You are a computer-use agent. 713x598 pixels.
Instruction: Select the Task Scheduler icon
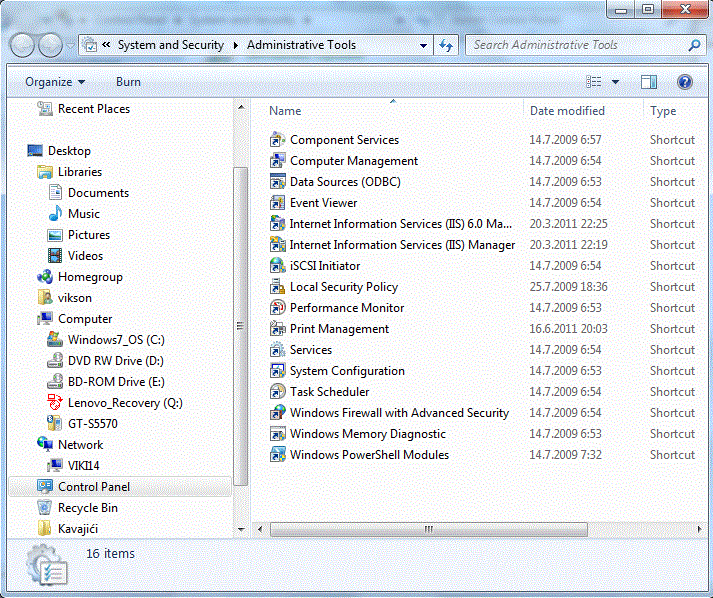point(279,392)
